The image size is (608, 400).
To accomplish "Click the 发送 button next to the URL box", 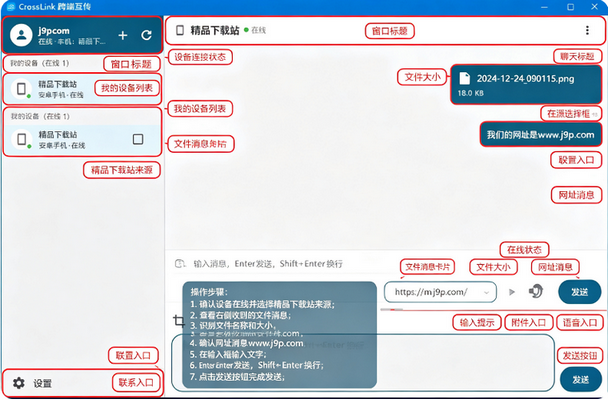I will (x=580, y=292).
